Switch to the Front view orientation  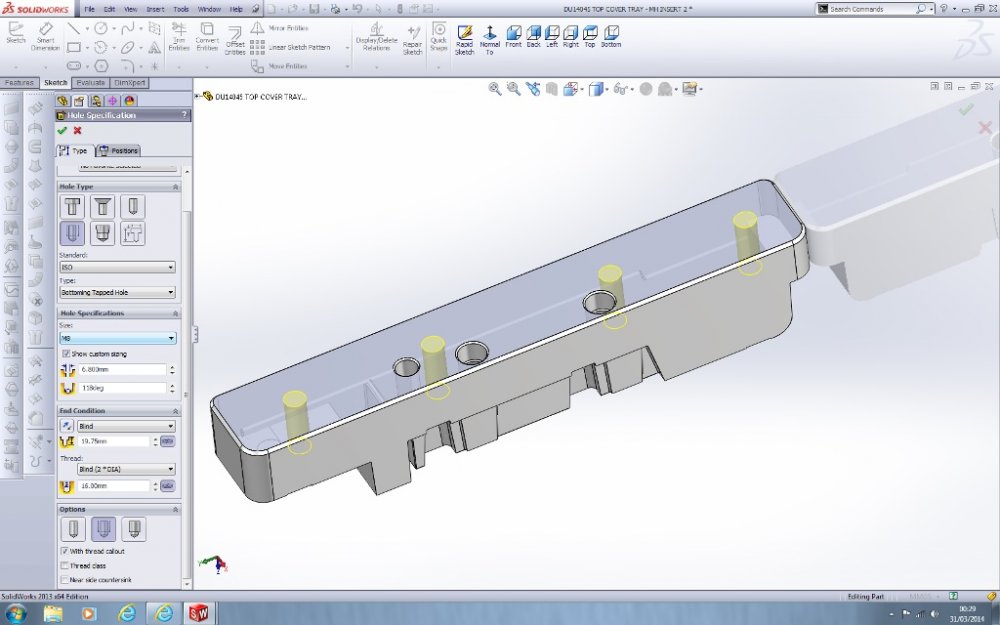pyautogui.click(x=513, y=37)
